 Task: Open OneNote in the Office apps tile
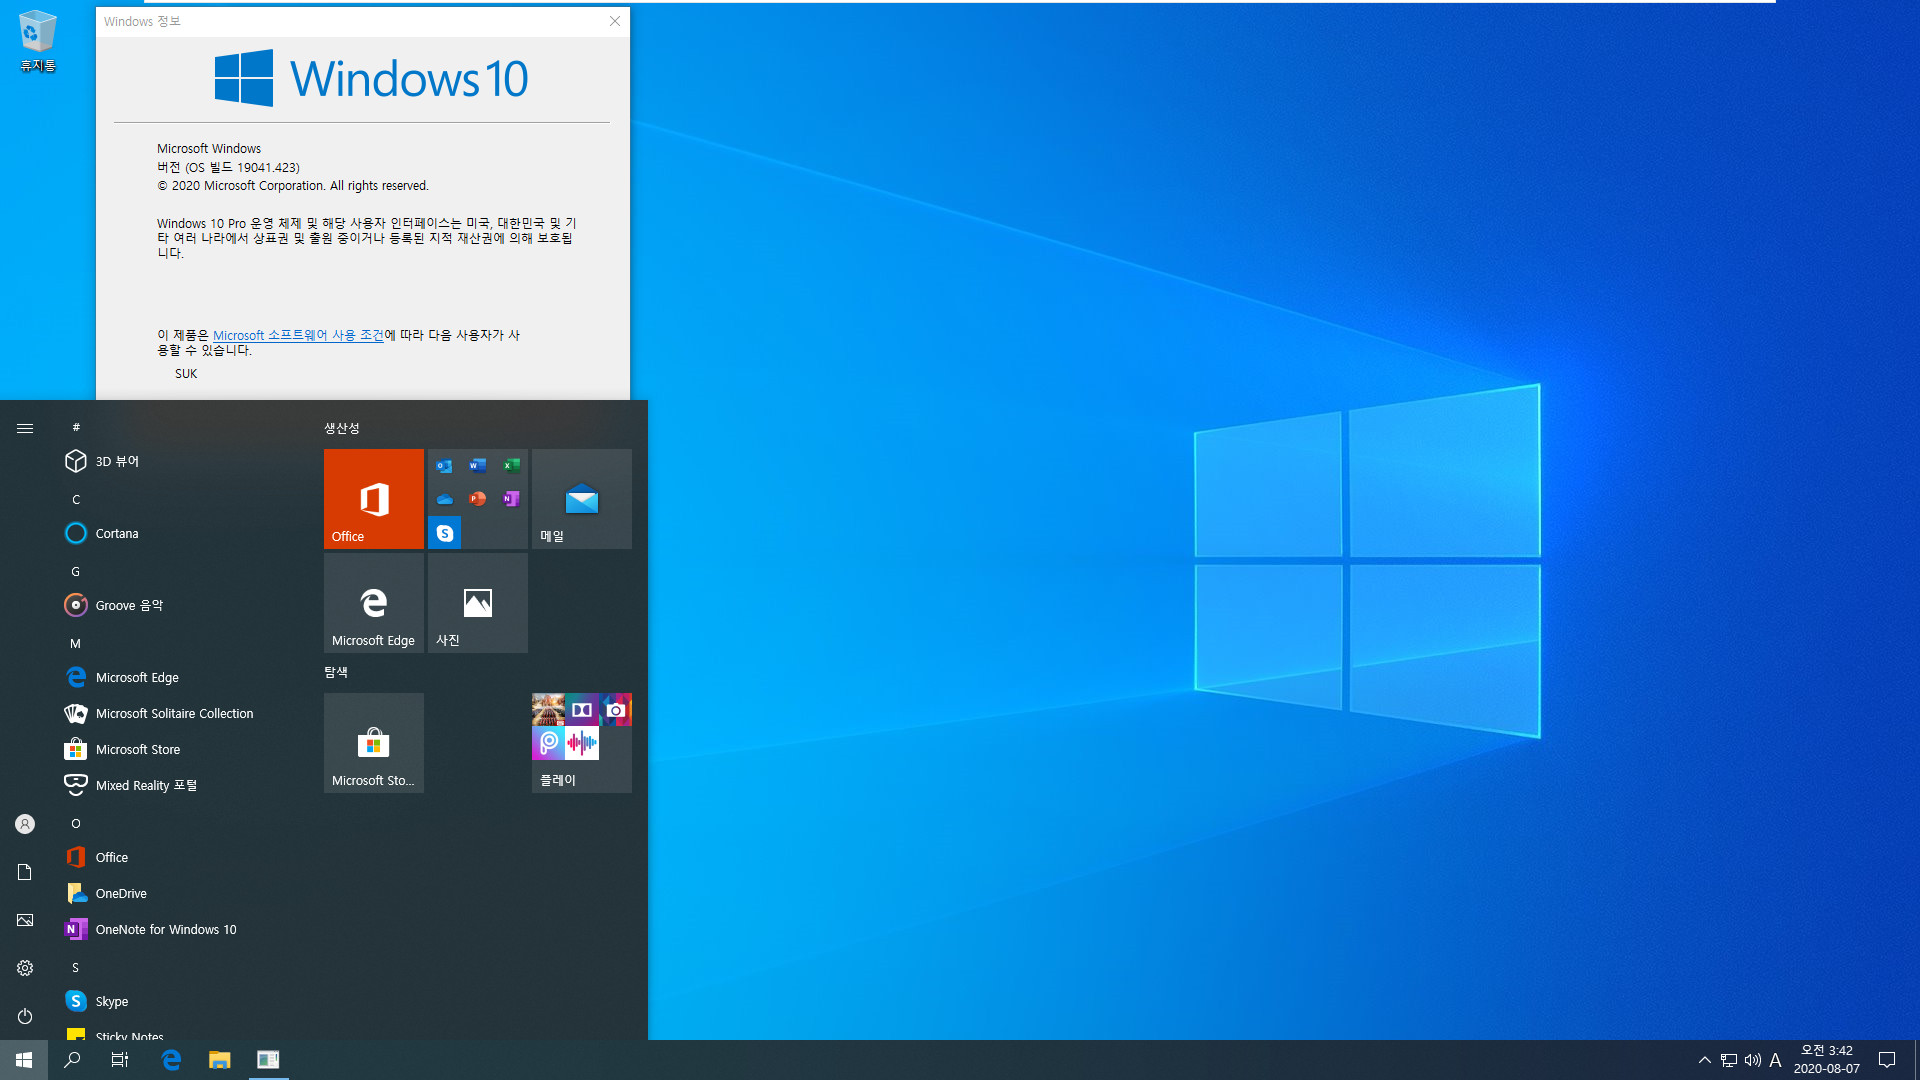pyautogui.click(x=511, y=498)
